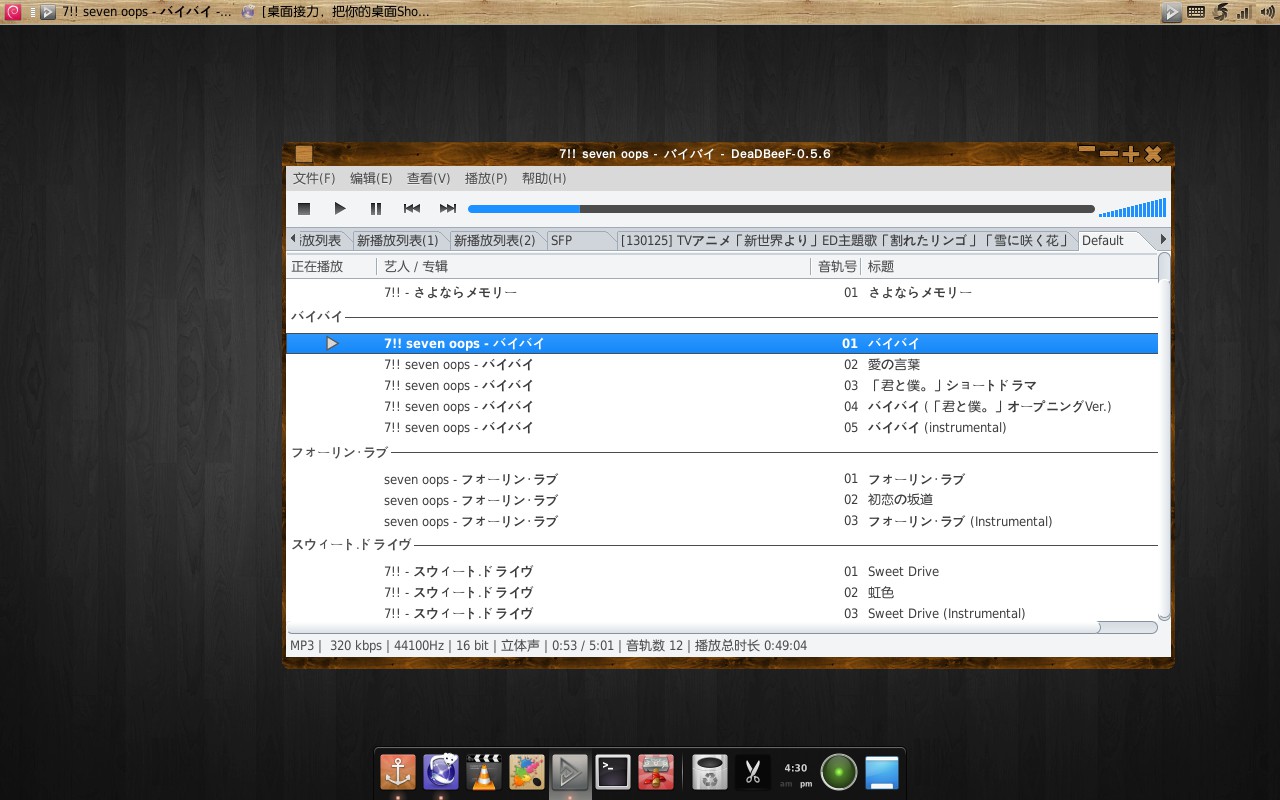Click the playlist horizontal scrollbar
The image size is (1280, 800).
(722, 628)
